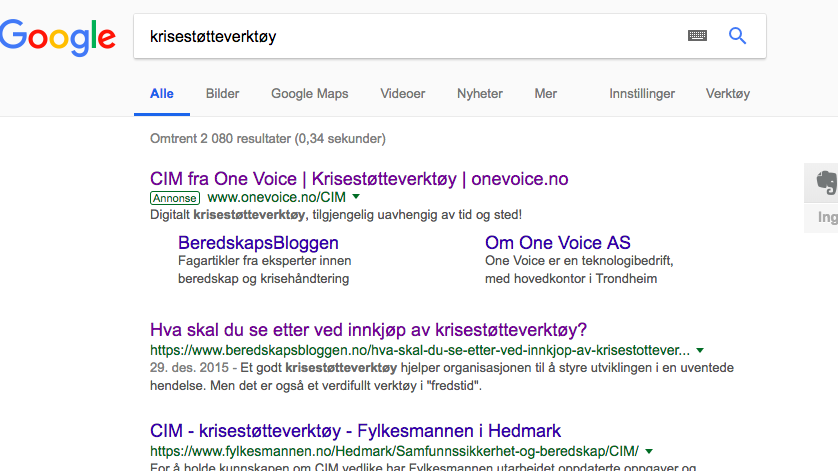
Task: Expand arrow next to fylkesmannen.no URL
Action: click(649, 451)
